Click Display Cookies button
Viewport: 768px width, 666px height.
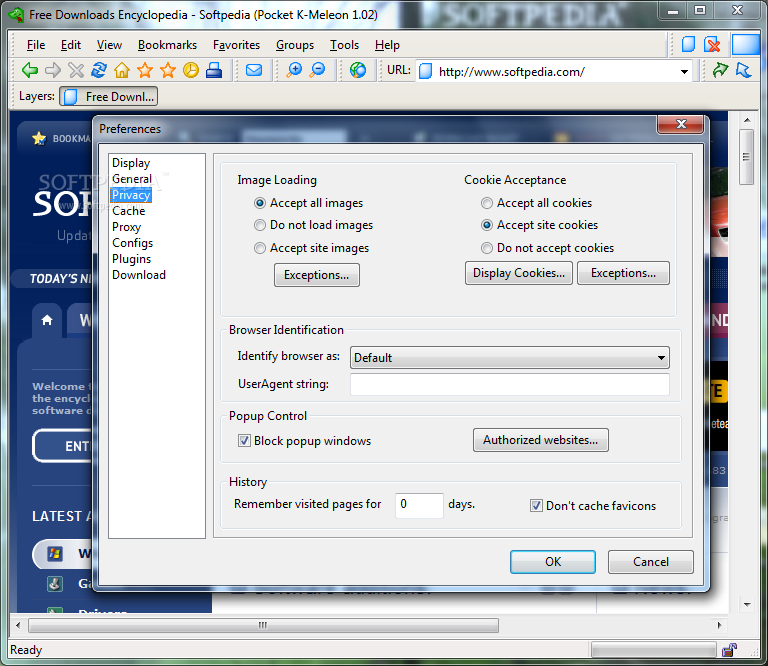pyautogui.click(x=519, y=273)
